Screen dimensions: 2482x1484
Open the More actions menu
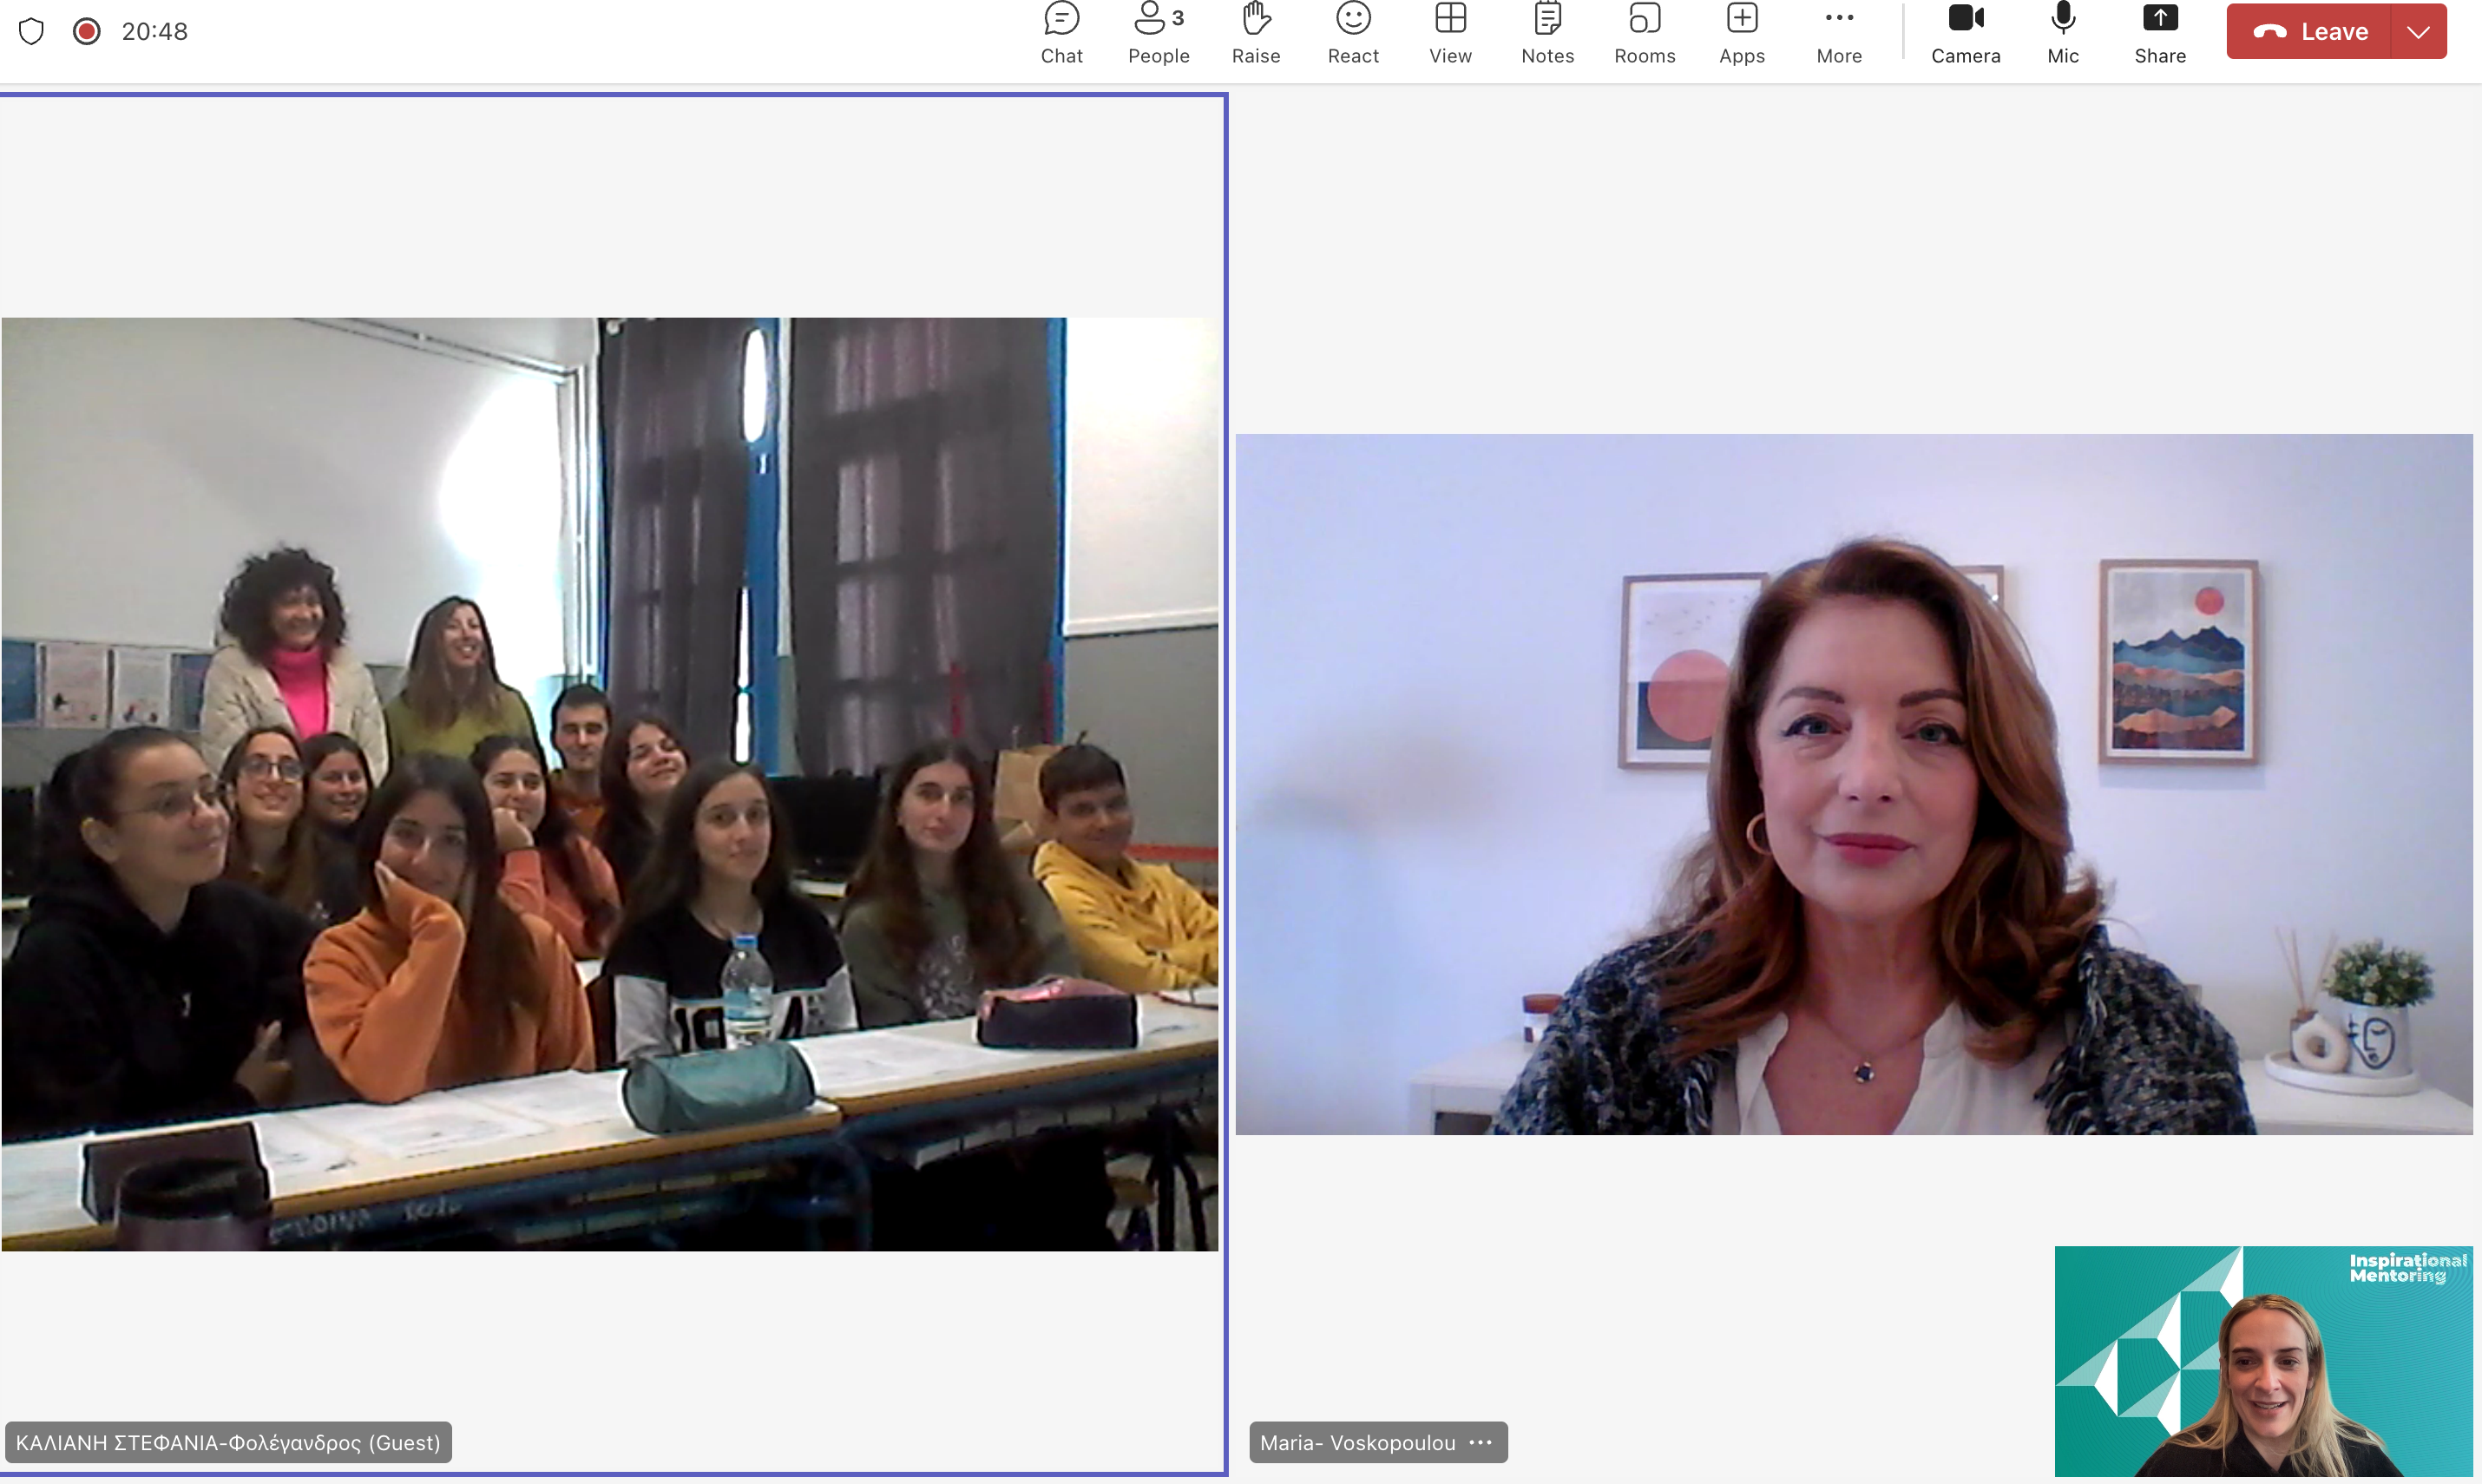[x=1838, y=33]
